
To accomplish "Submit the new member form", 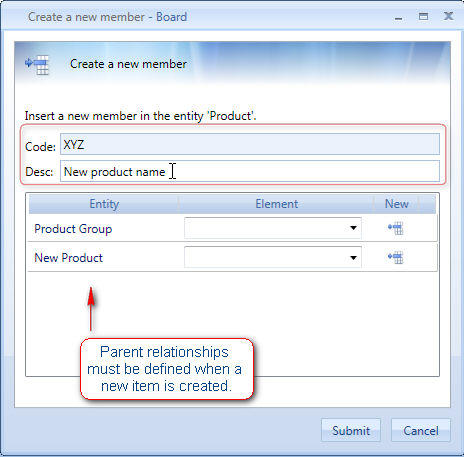I will coord(351,430).
